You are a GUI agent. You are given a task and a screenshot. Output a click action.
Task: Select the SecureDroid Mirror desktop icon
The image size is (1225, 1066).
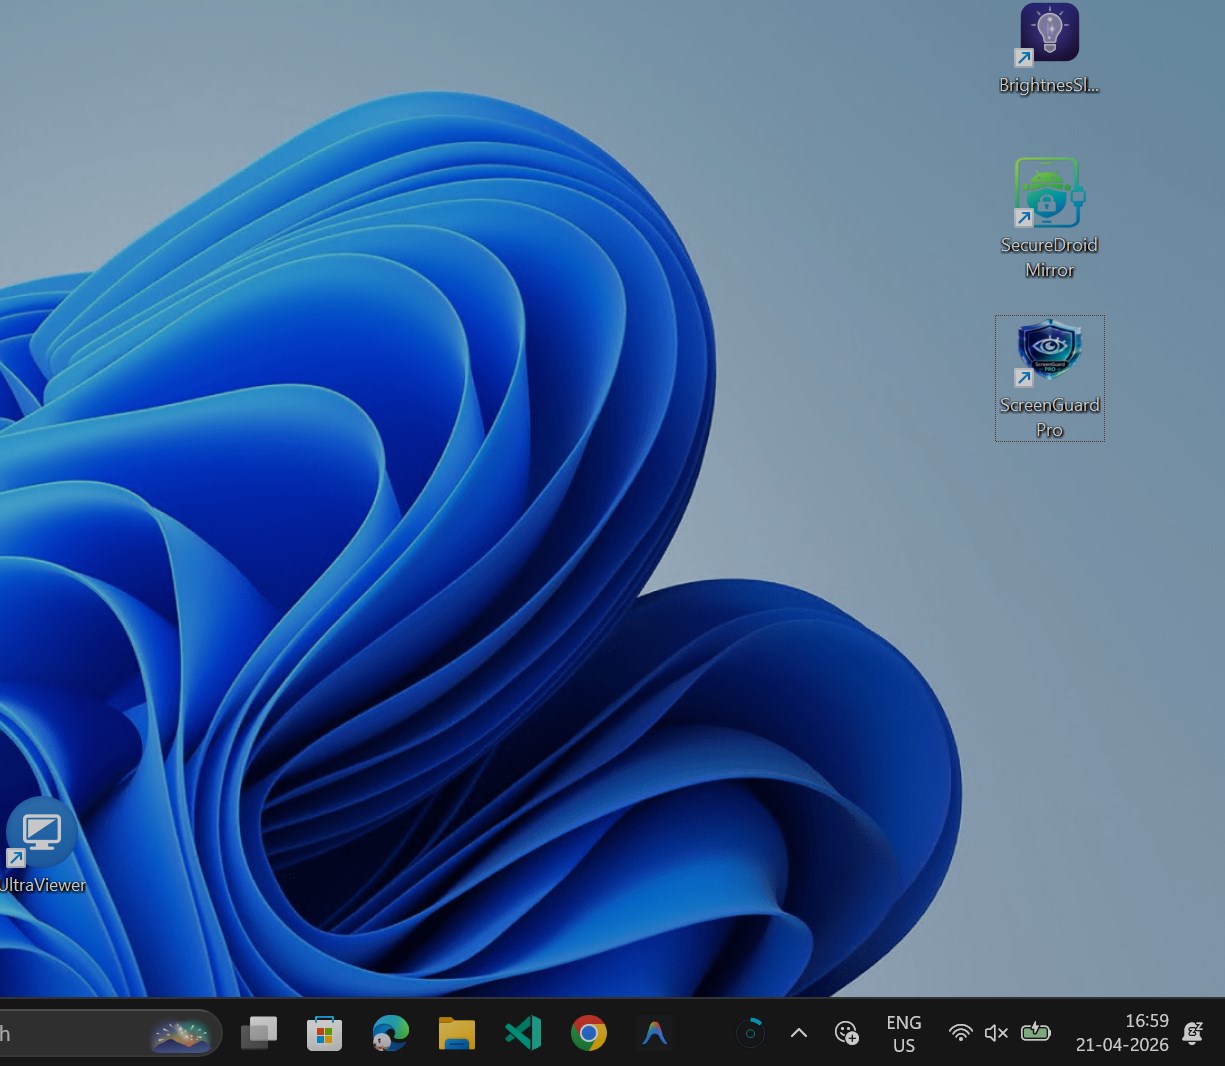click(x=1049, y=218)
